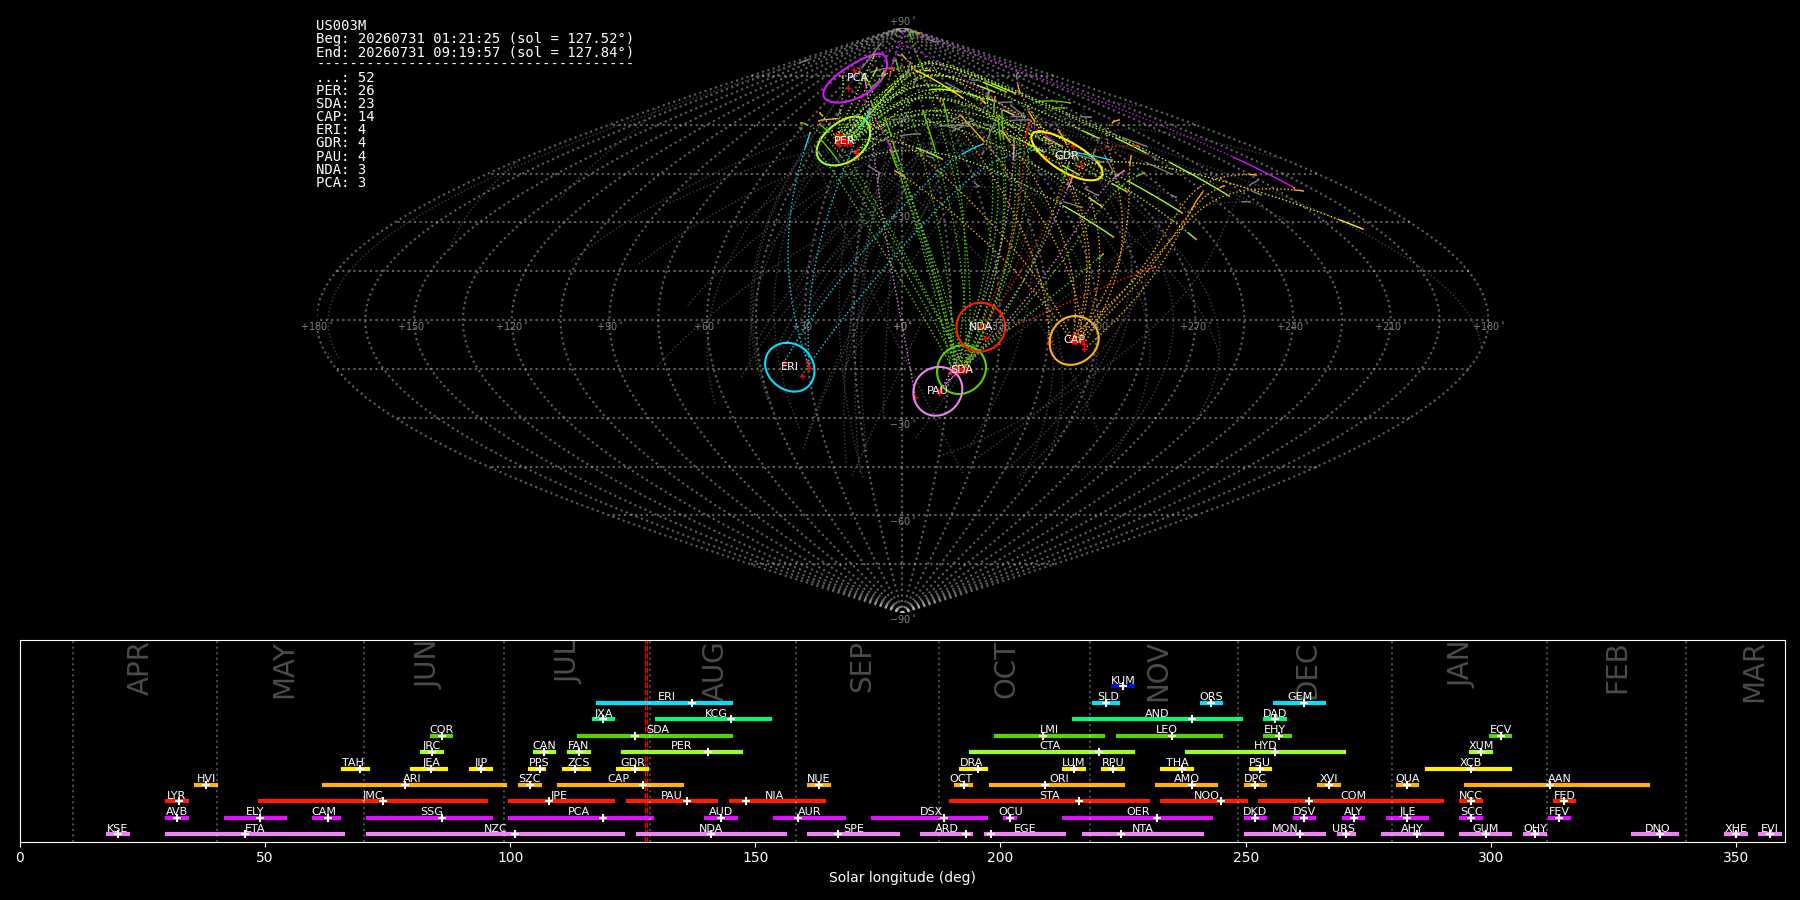Screen dimensions: 1800x900
Task: Click the magenta PCA radiant ellipse
Action: 855,78
